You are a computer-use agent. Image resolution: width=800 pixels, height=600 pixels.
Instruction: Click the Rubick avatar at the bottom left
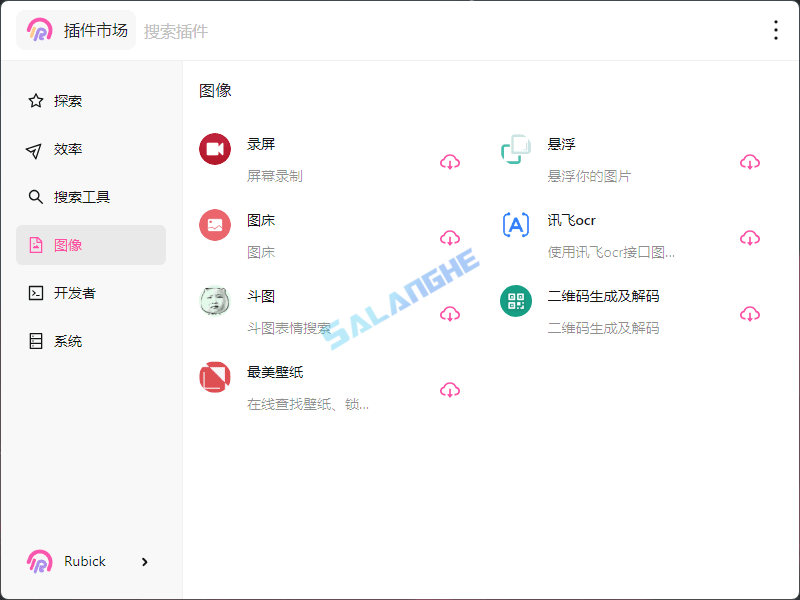click(x=39, y=561)
